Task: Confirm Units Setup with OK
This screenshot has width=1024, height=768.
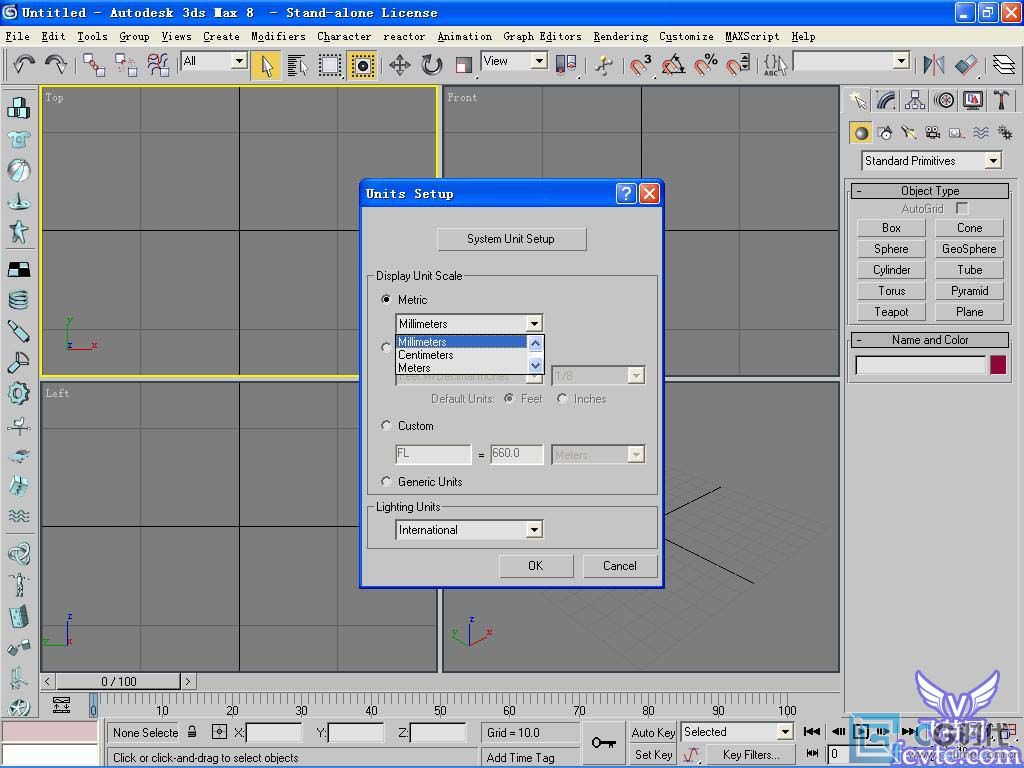Action: coord(536,566)
